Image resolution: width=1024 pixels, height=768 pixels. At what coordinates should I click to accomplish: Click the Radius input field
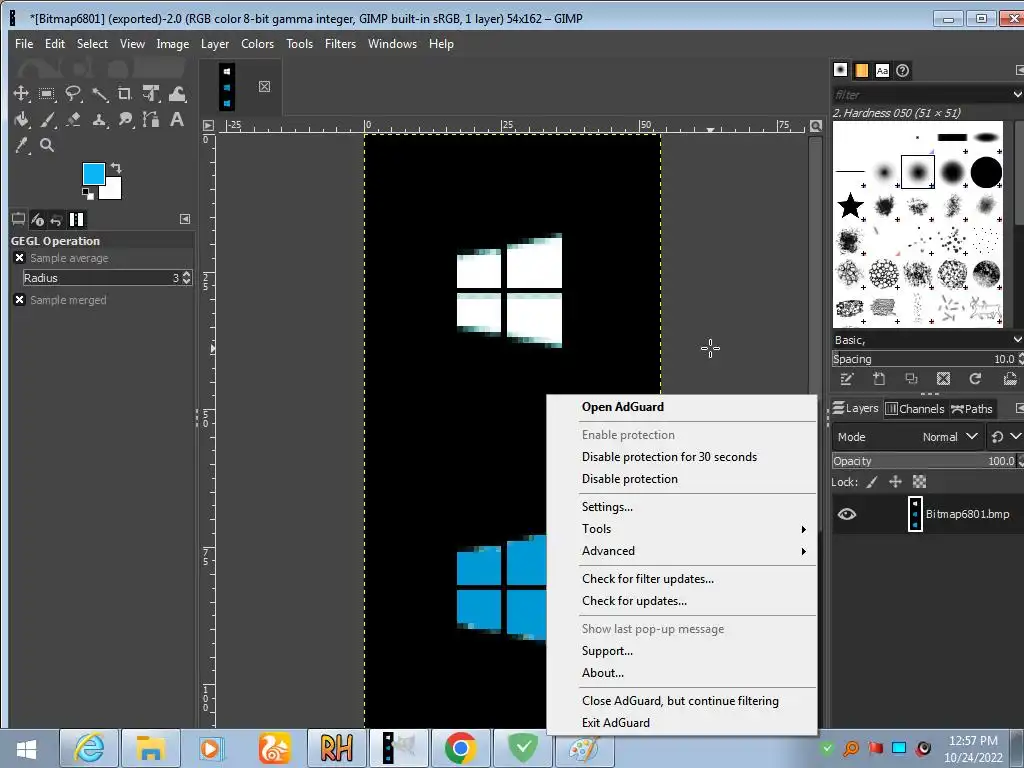[101, 278]
